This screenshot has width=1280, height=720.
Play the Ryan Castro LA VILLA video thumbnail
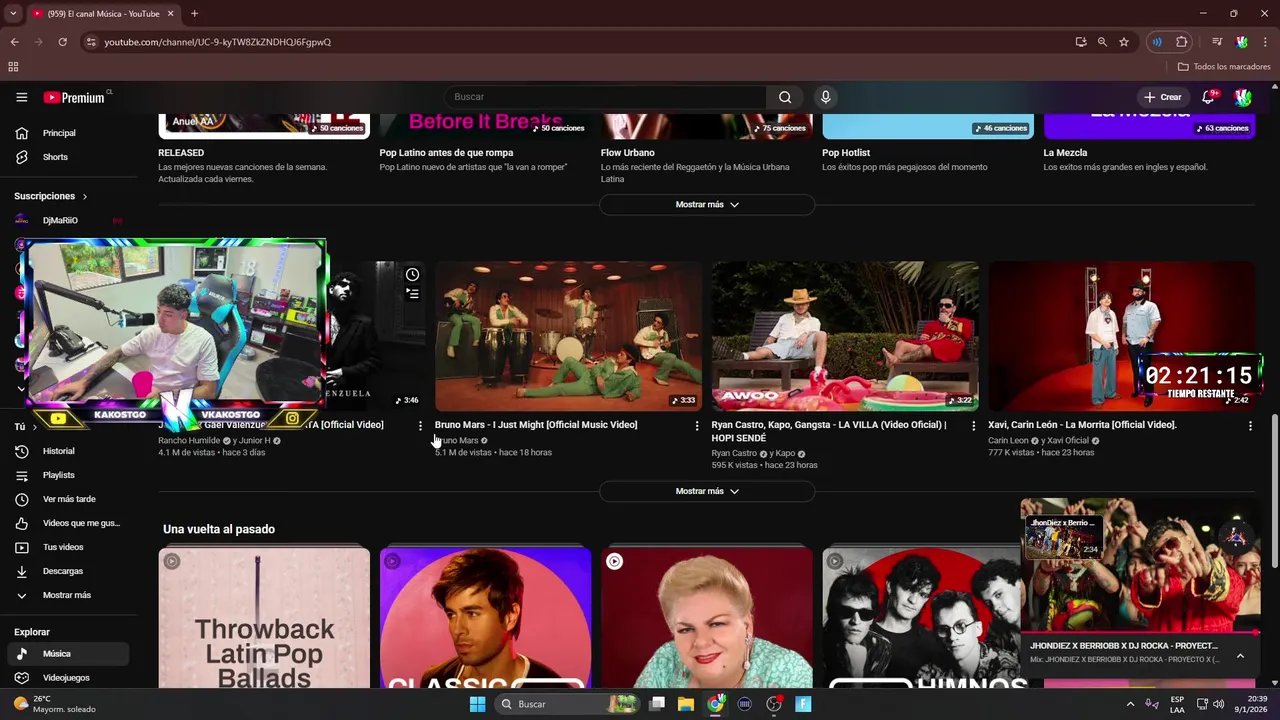coord(845,336)
